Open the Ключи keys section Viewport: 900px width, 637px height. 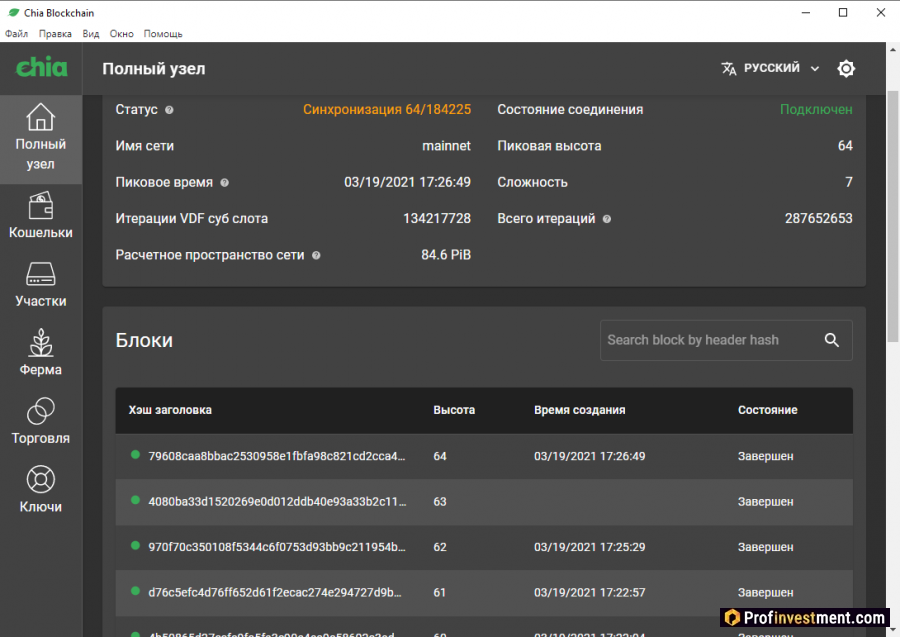tap(41, 490)
